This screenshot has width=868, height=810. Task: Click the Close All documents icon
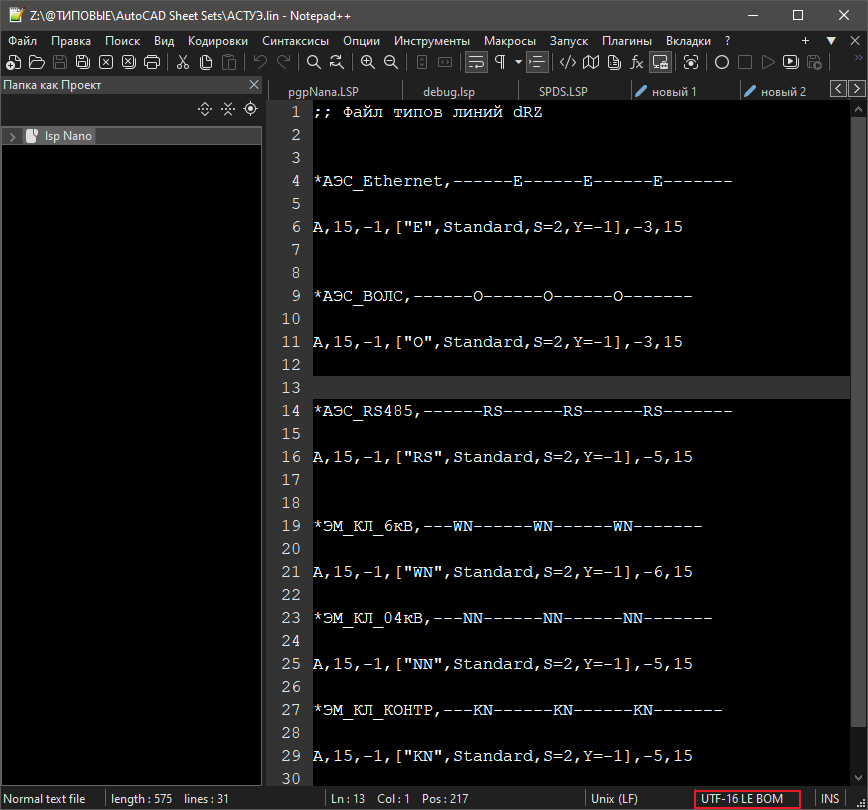pyautogui.click(x=129, y=62)
